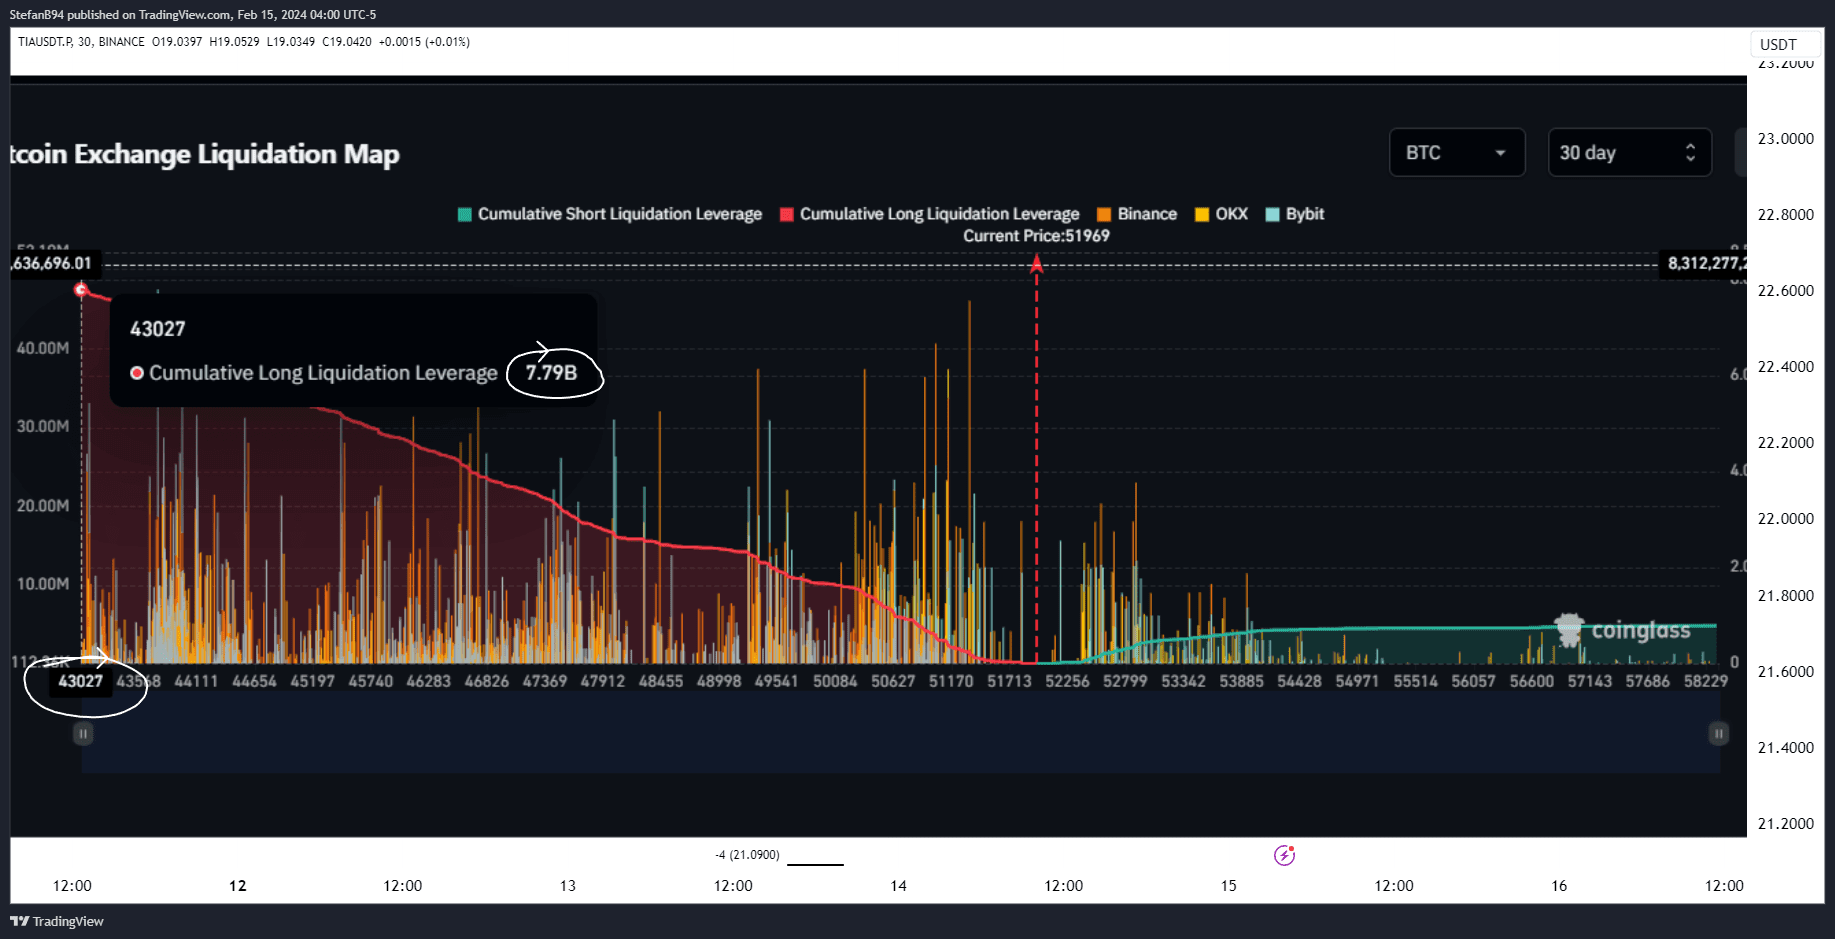
Task: Click the TIAUSDT.P ticker symbol text
Action: [47, 42]
